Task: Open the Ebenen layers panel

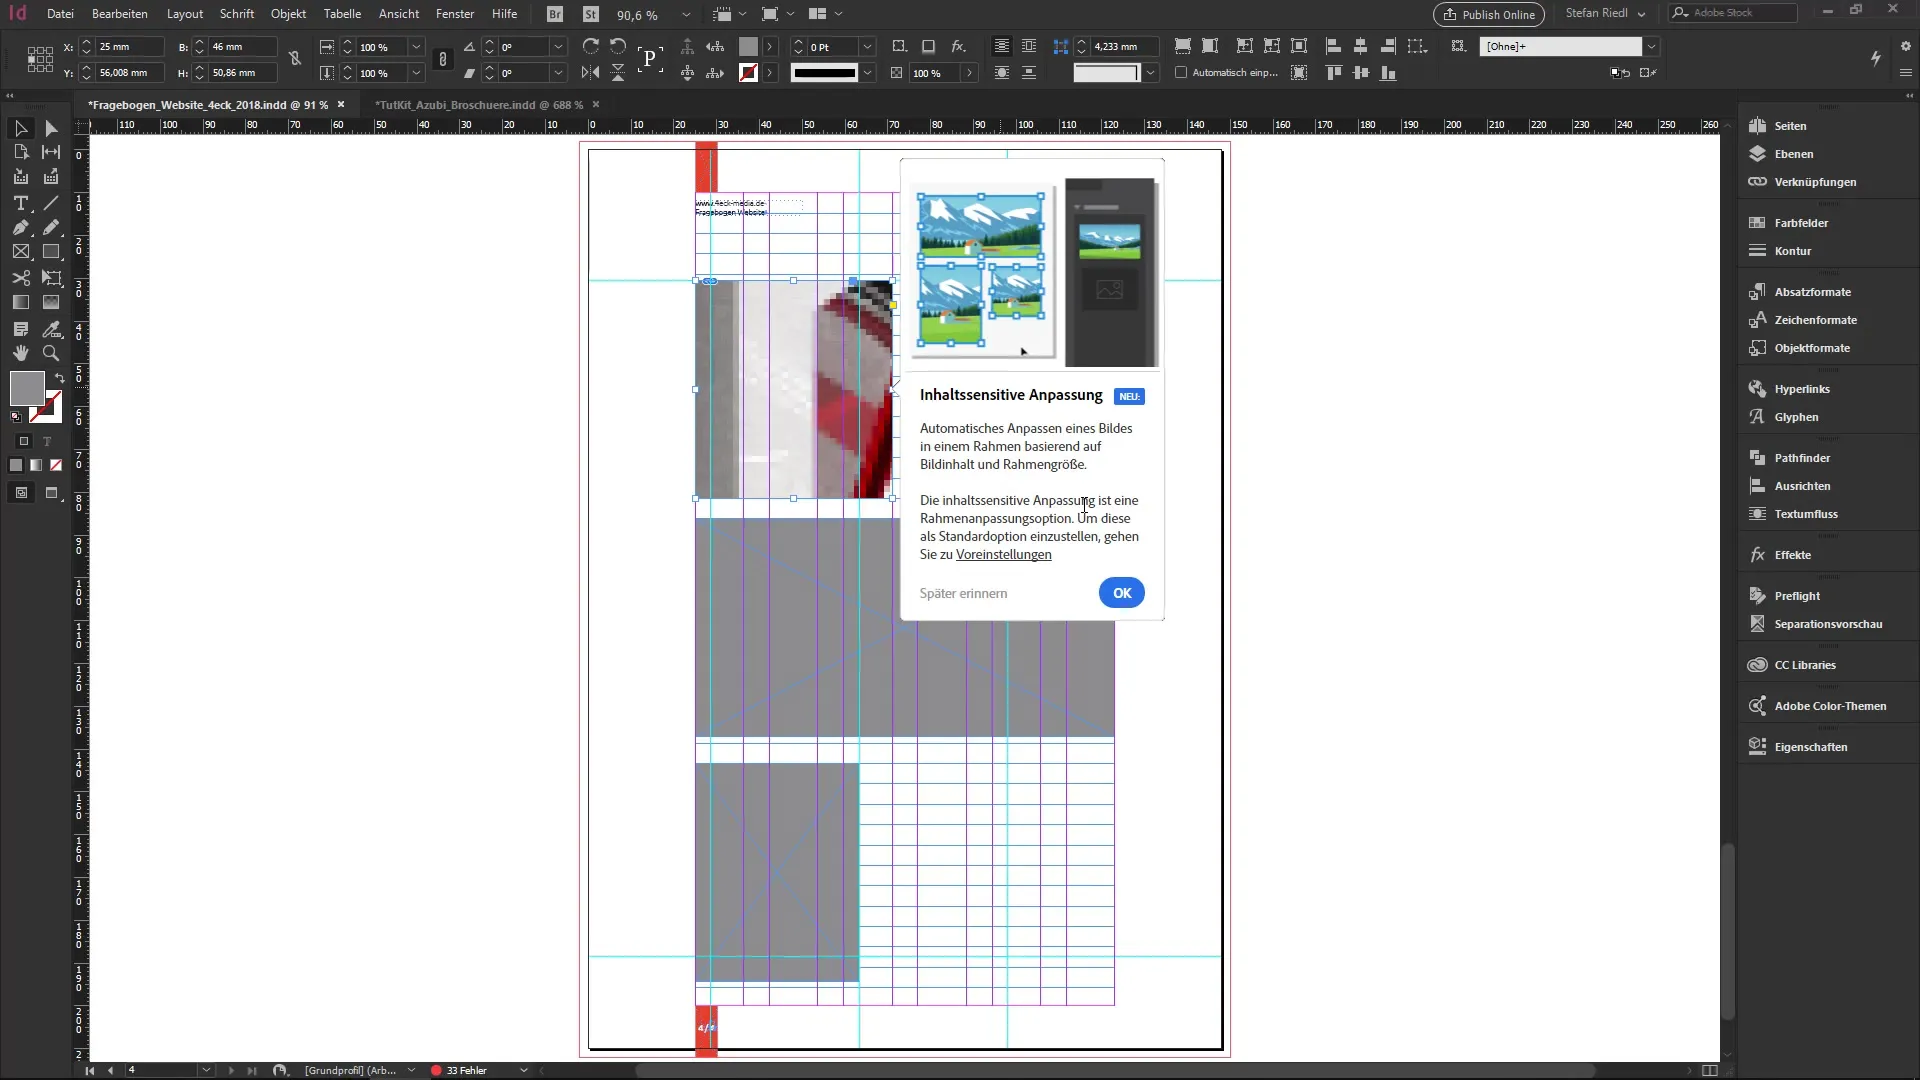Action: pyautogui.click(x=1794, y=154)
